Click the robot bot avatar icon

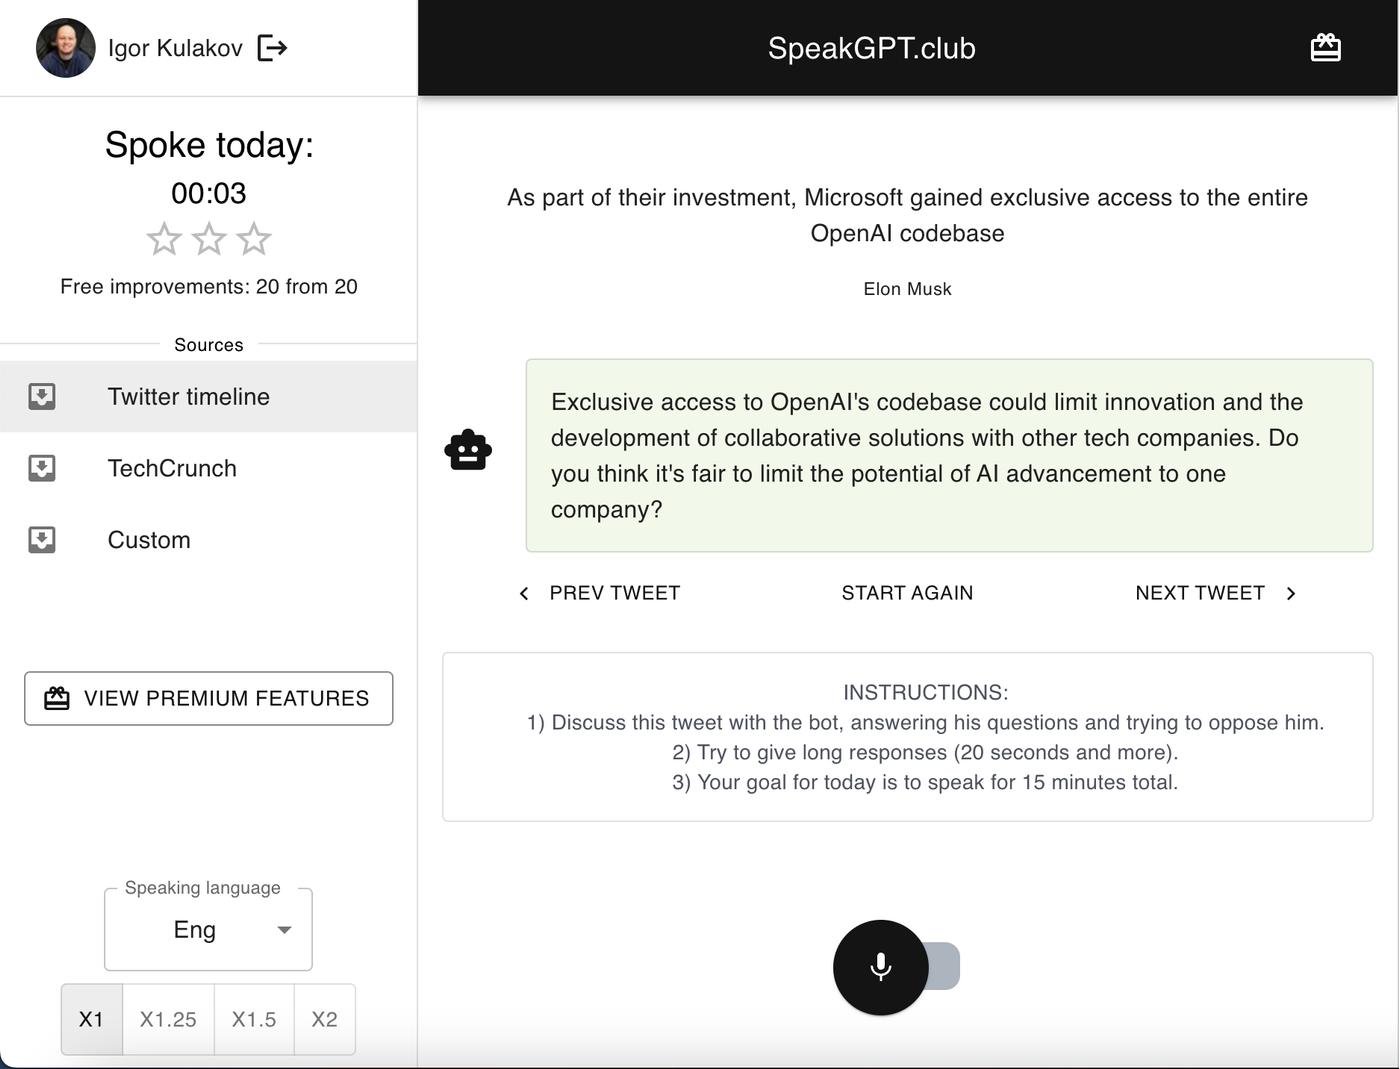(x=468, y=451)
